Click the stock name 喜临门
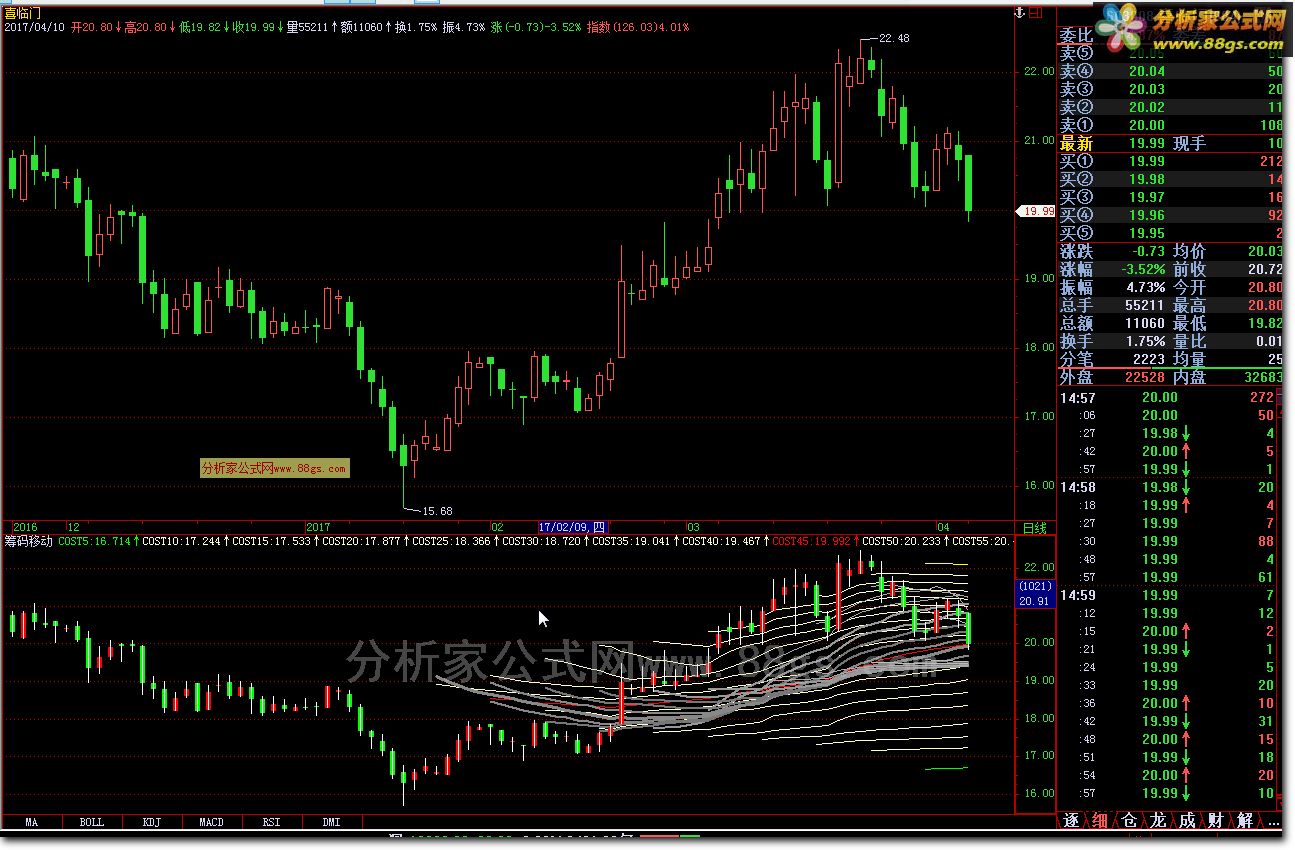The height and width of the screenshot is (850, 1295). point(23,12)
